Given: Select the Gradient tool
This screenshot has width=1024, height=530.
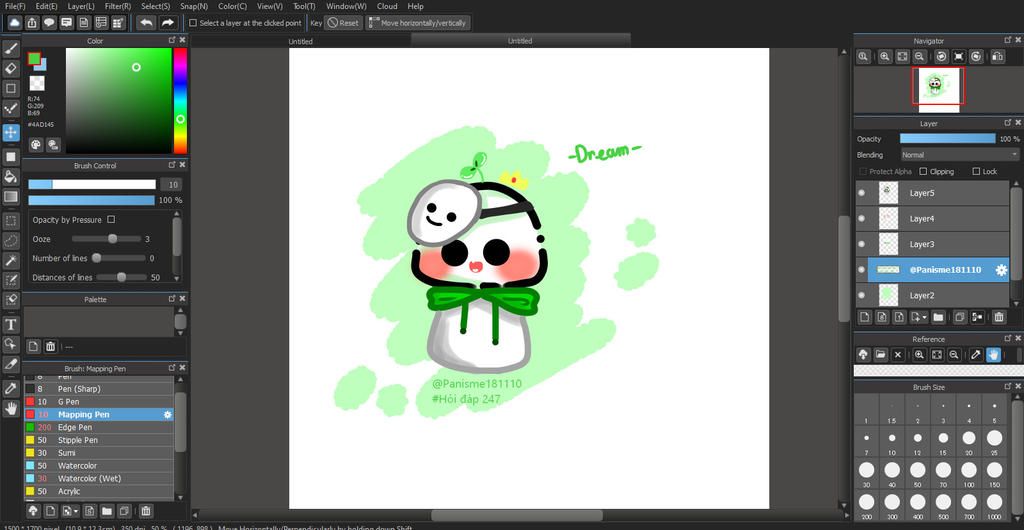Looking at the screenshot, I should (10, 196).
